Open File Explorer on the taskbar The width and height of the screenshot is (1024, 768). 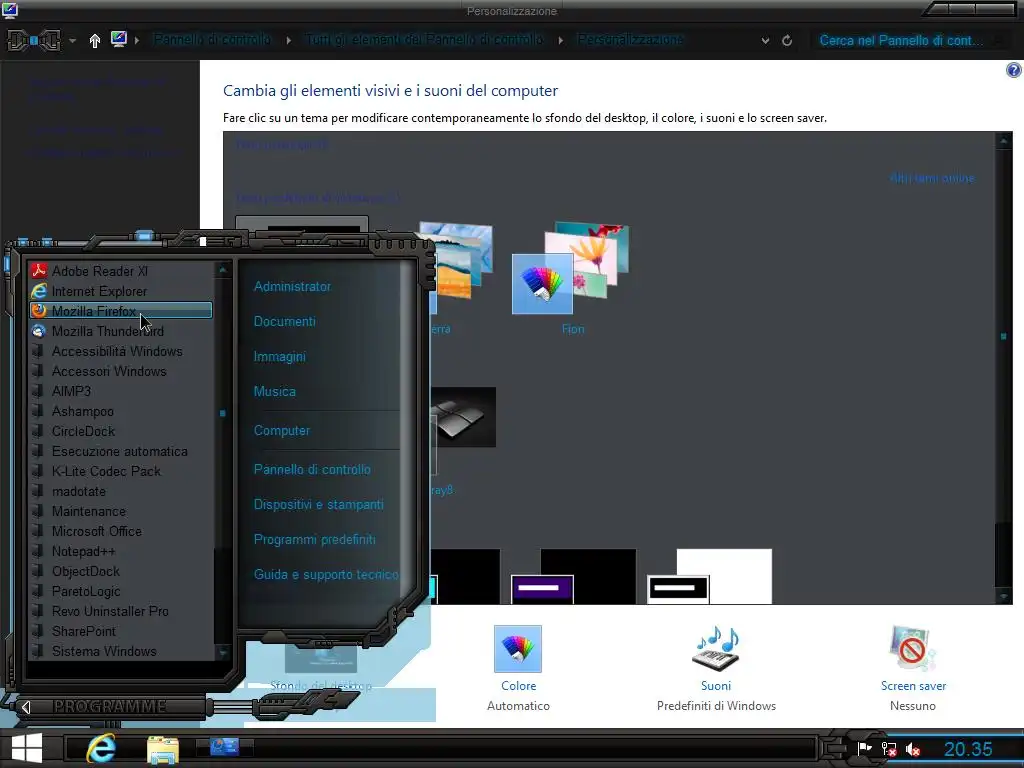tap(163, 749)
